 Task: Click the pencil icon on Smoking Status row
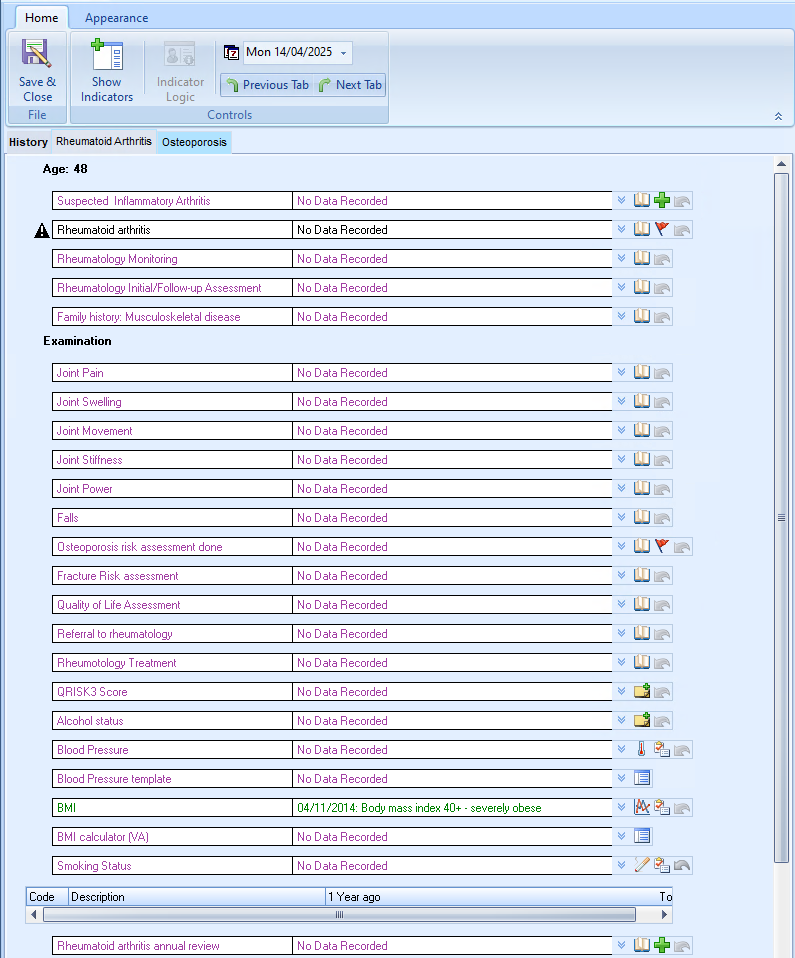642,865
